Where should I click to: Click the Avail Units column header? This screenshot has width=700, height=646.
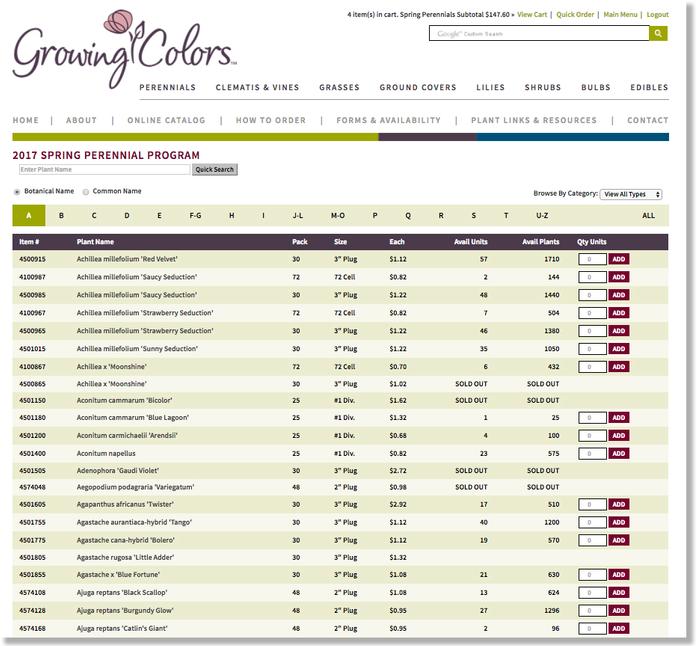(x=471, y=242)
